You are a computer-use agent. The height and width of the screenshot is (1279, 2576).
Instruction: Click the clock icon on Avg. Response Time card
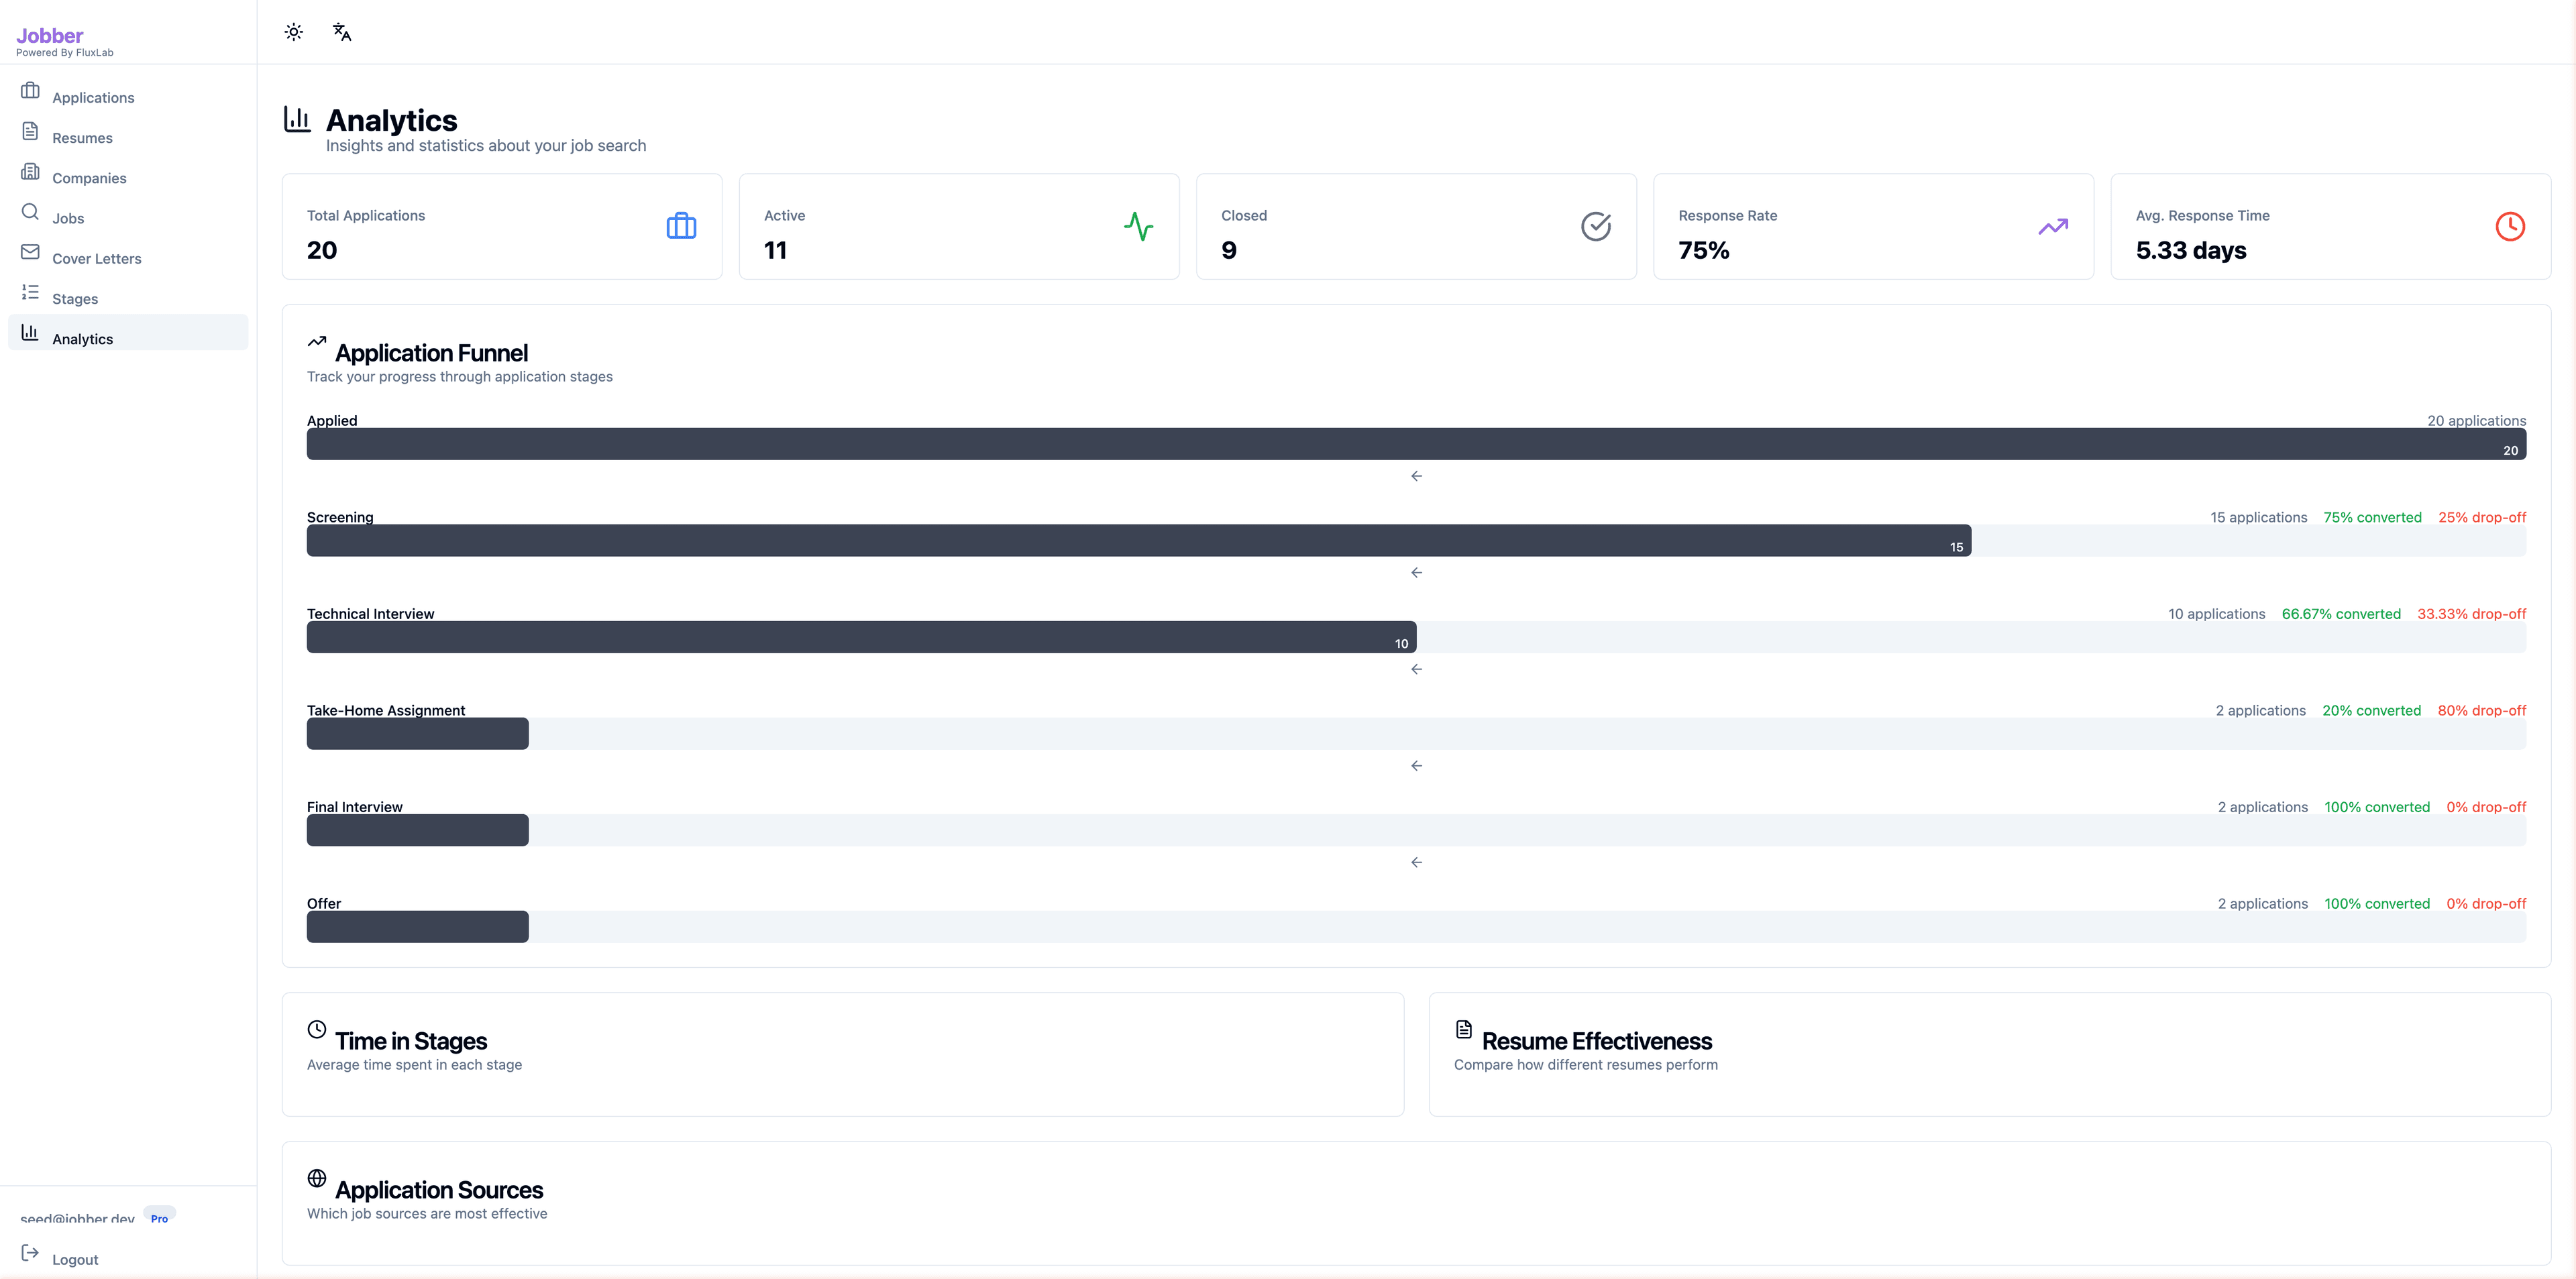[2510, 226]
